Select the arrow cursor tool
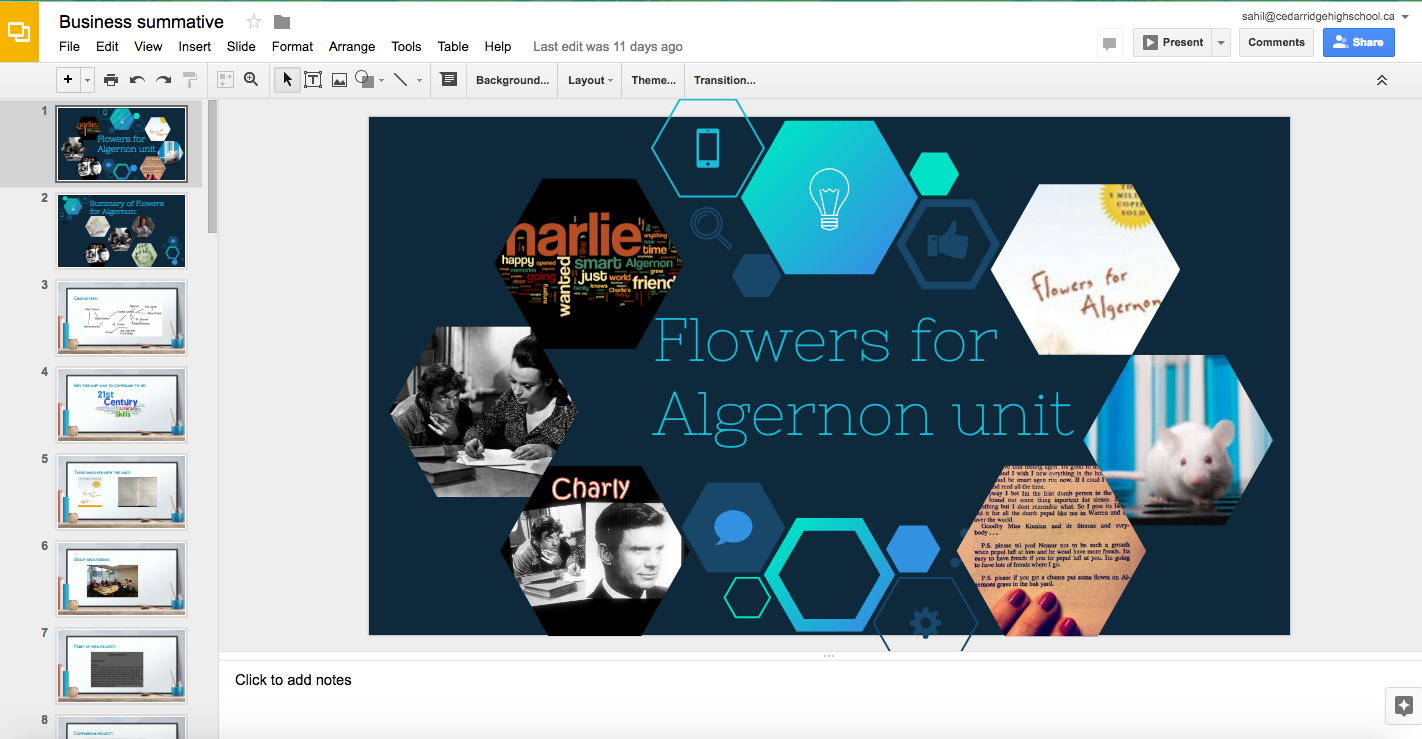 tap(287, 80)
